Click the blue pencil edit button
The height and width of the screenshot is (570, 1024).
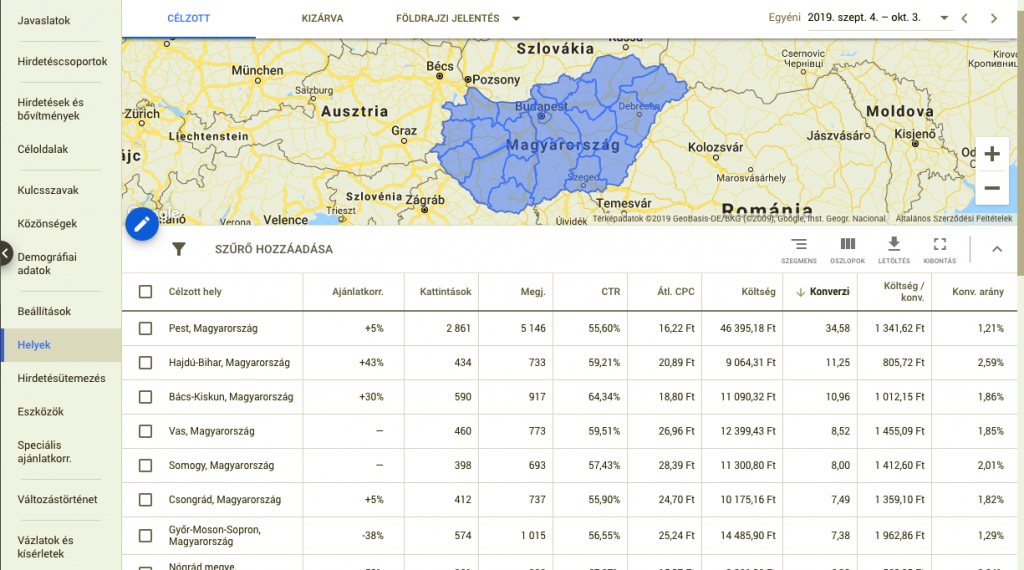pyautogui.click(x=142, y=224)
